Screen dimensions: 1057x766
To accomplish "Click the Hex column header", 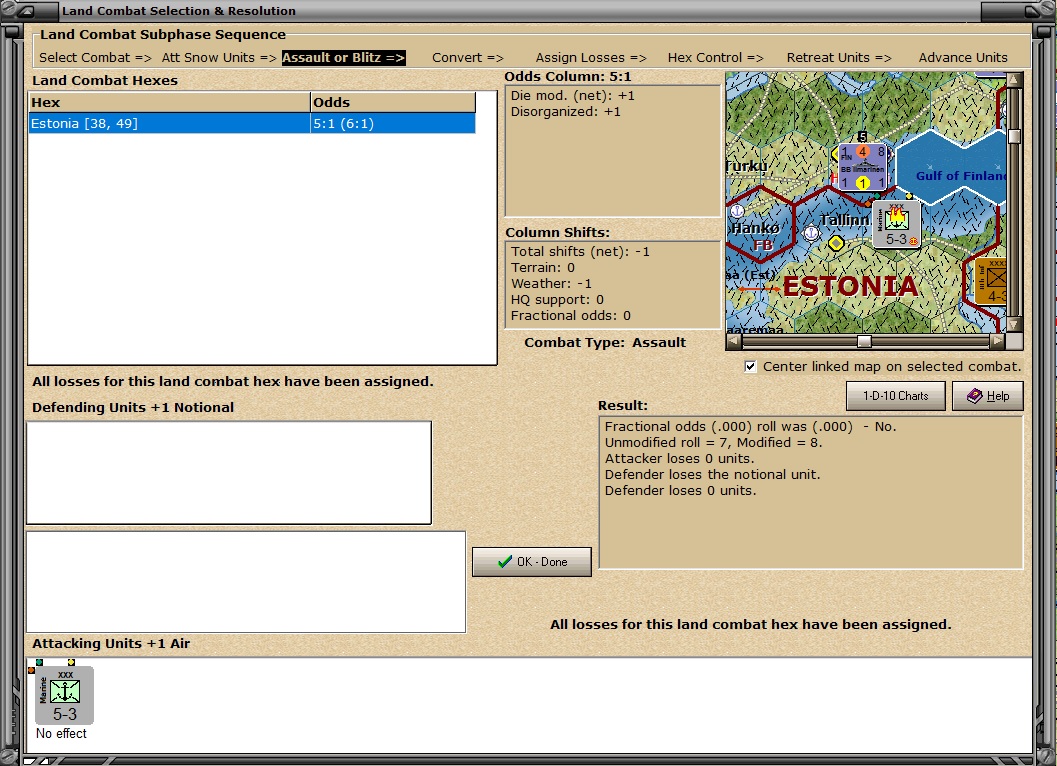I will [x=169, y=102].
